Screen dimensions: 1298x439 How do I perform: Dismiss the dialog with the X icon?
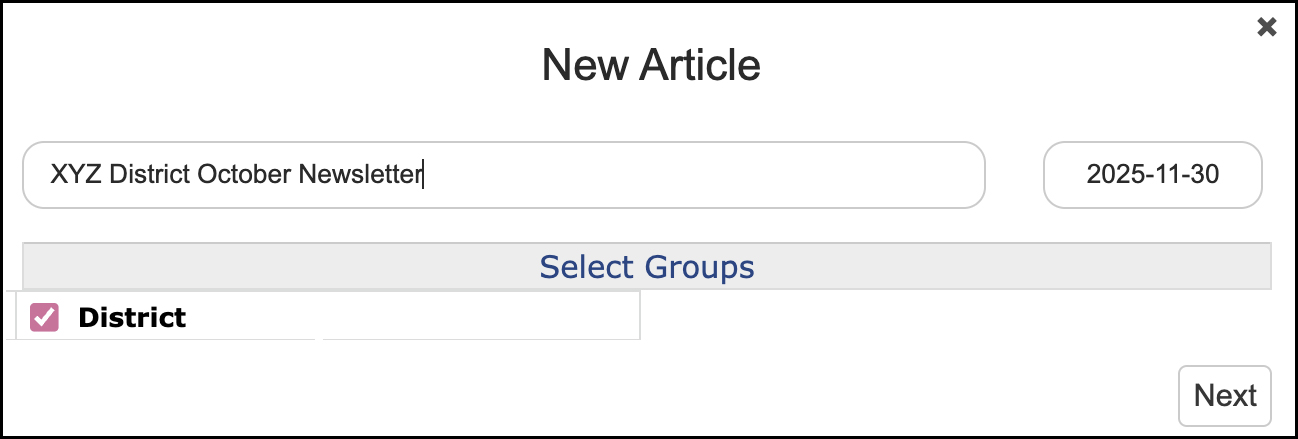click(1266, 27)
